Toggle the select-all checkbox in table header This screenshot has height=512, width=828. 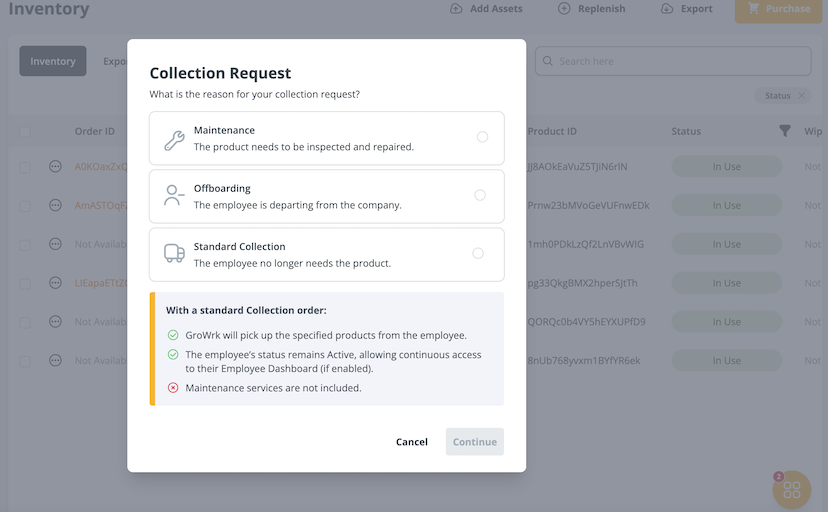pyautogui.click(x=25, y=132)
